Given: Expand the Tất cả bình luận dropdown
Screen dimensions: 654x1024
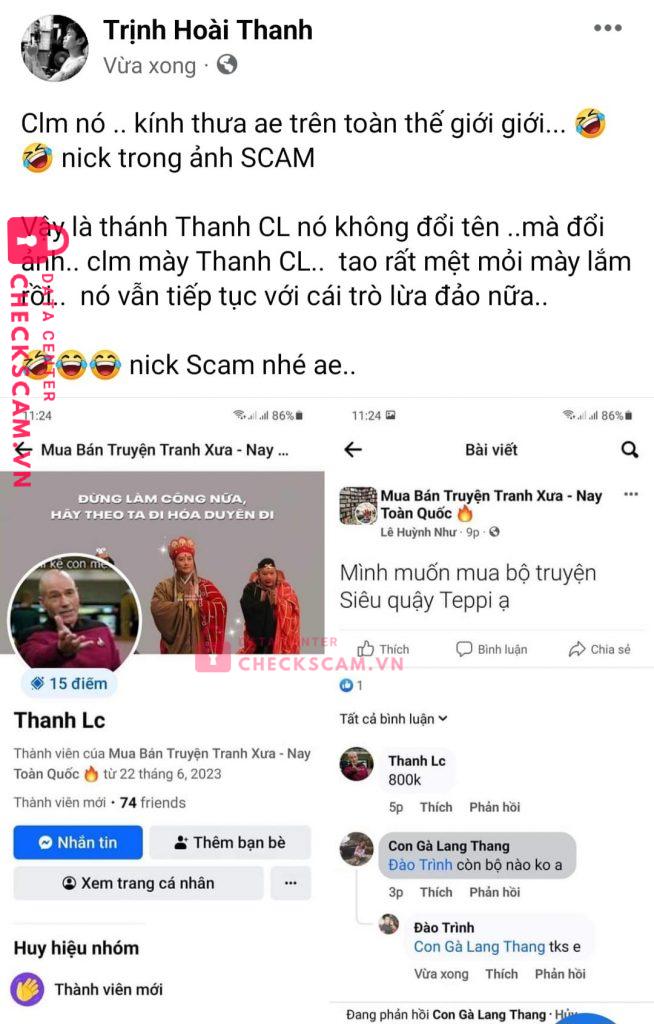Looking at the screenshot, I should click(x=393, y=719).
